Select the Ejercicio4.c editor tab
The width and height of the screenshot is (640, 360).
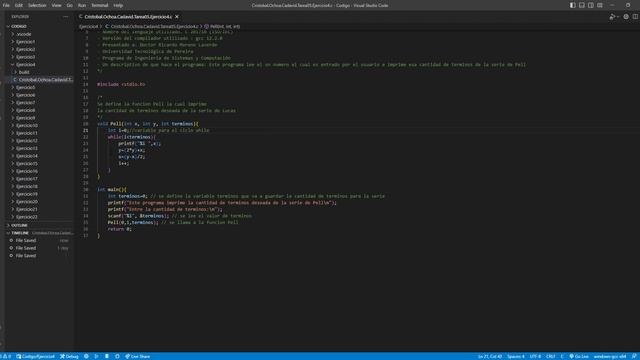(128, 17)
